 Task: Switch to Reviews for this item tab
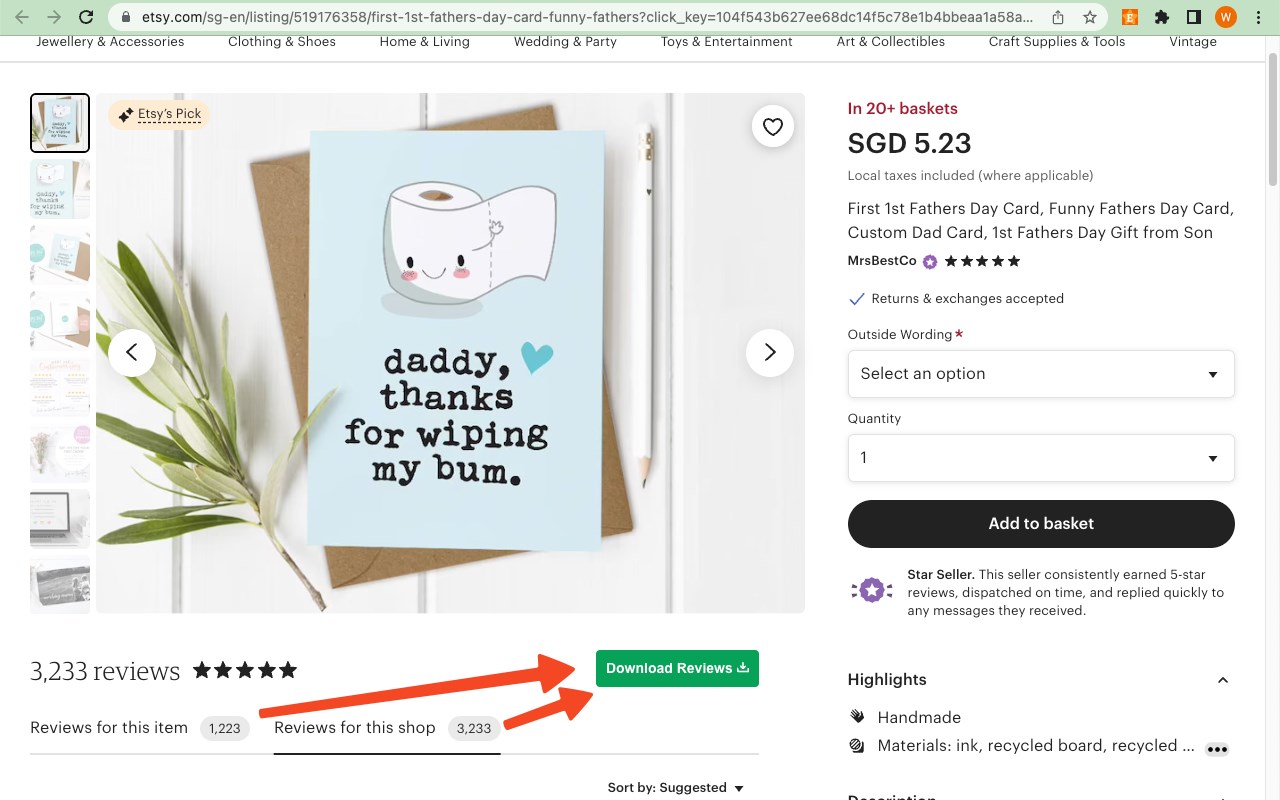coord(109,728)
